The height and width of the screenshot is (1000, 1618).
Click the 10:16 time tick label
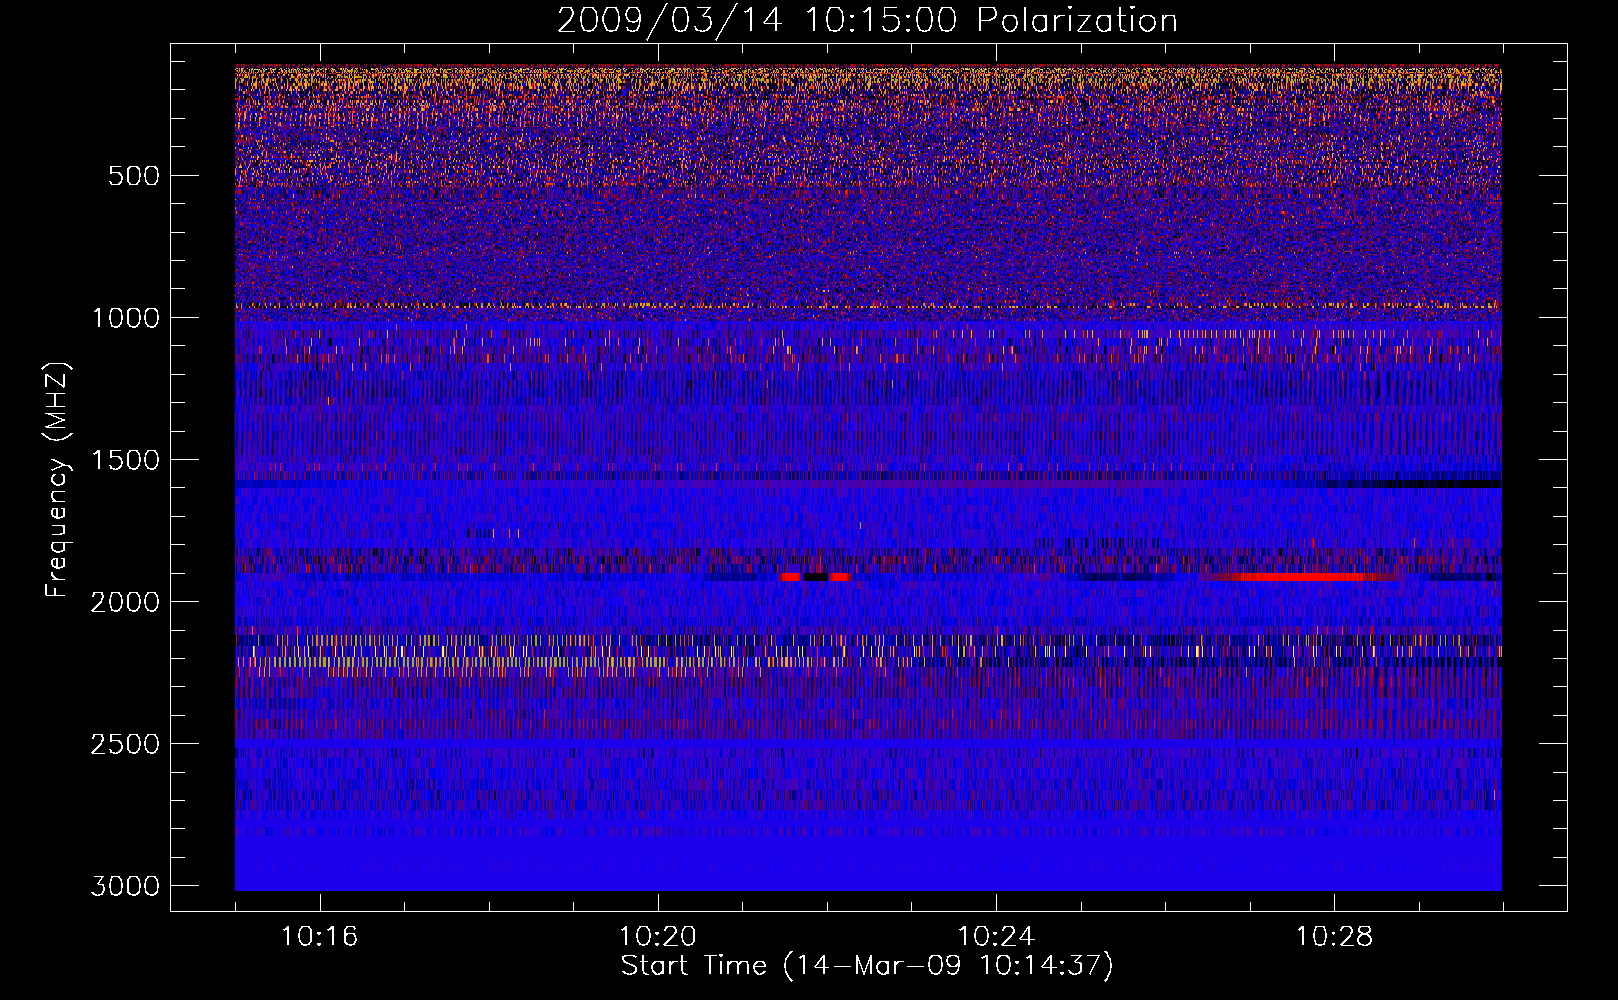pyautogui.click(x=319, y=937)
